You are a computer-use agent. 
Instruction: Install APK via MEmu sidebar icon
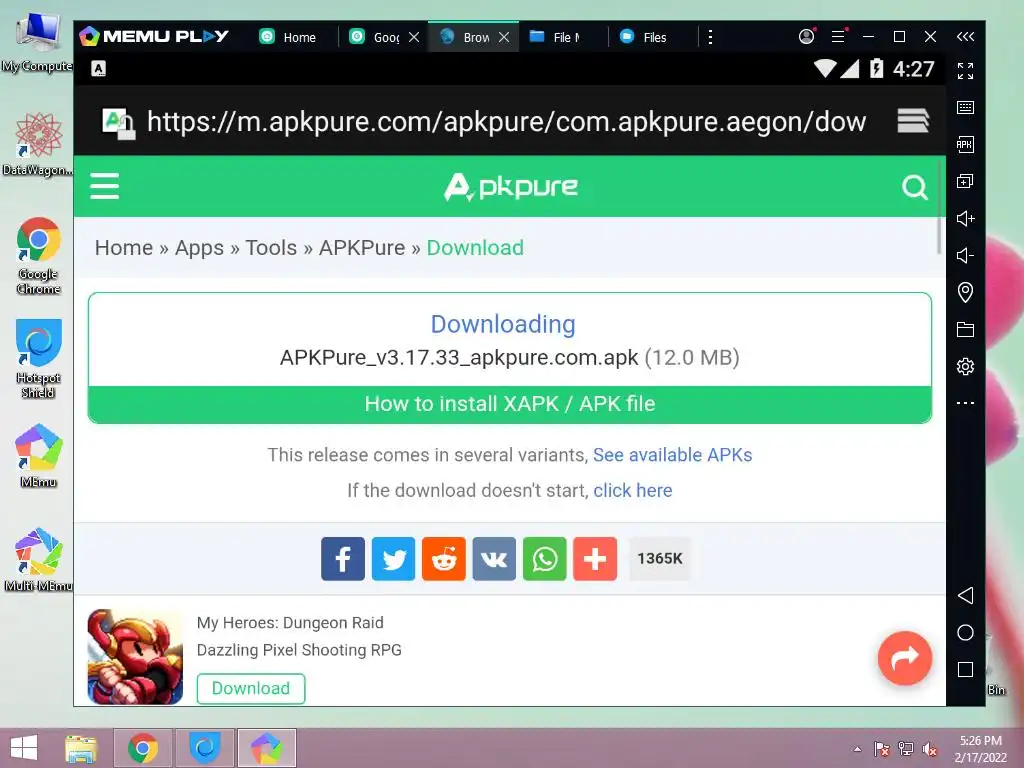[965, 144]
